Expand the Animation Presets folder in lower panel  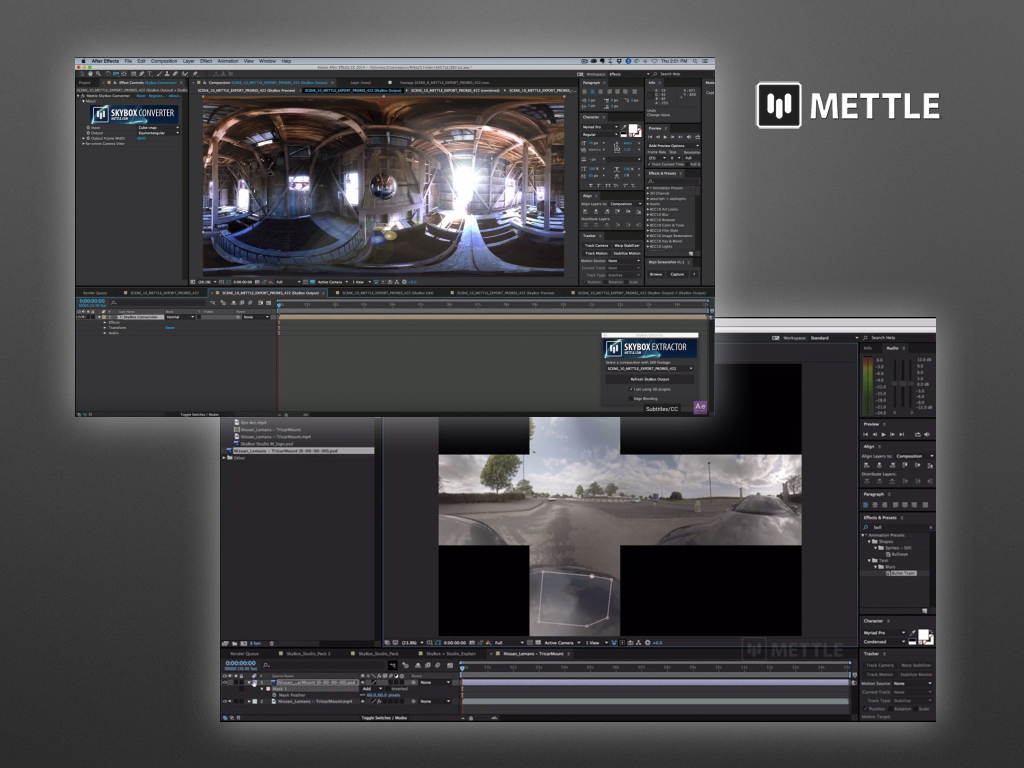(863, 535)
